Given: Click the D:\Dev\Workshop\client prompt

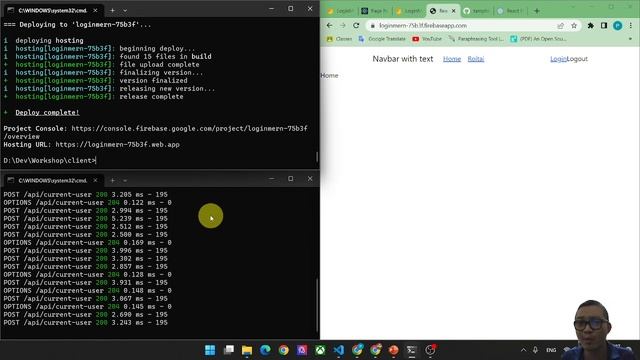Looking at the screenshot, I should tap(49, 160).
